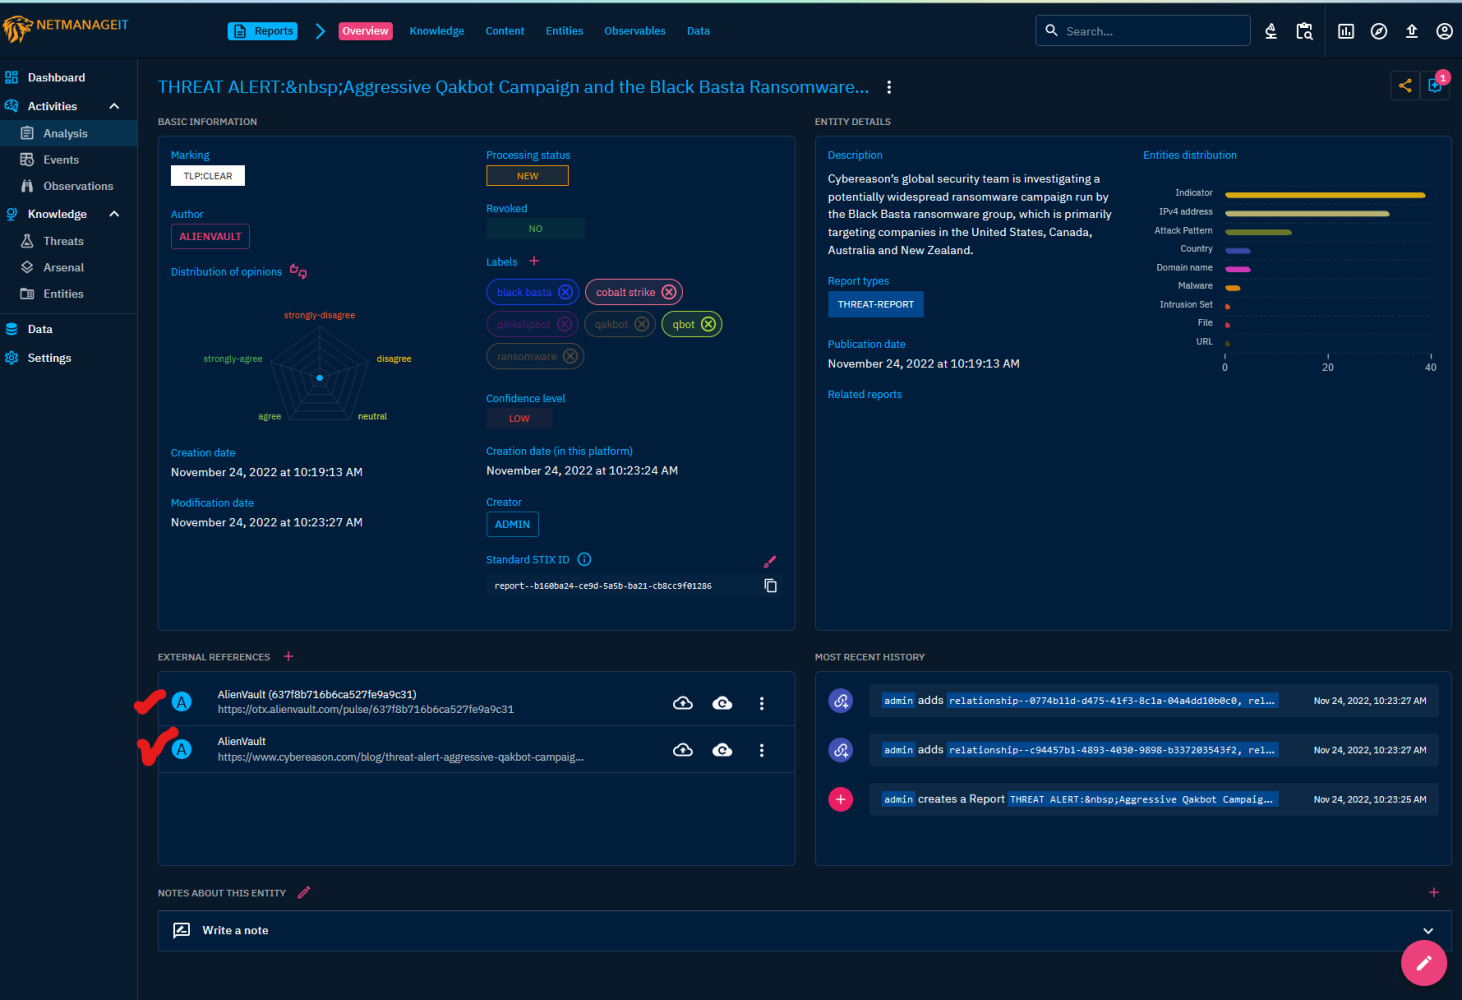Click the upload icon in top bar
This screenshot has width=1462, height=1000.
point(1411,31)
